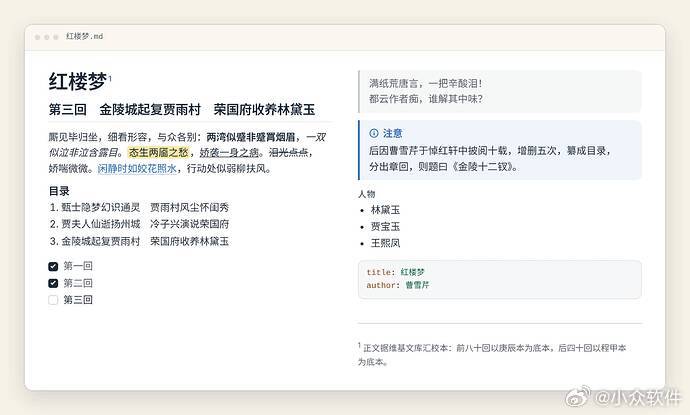Open the link 闲静时如姣花照水

[x=137, y=169]
